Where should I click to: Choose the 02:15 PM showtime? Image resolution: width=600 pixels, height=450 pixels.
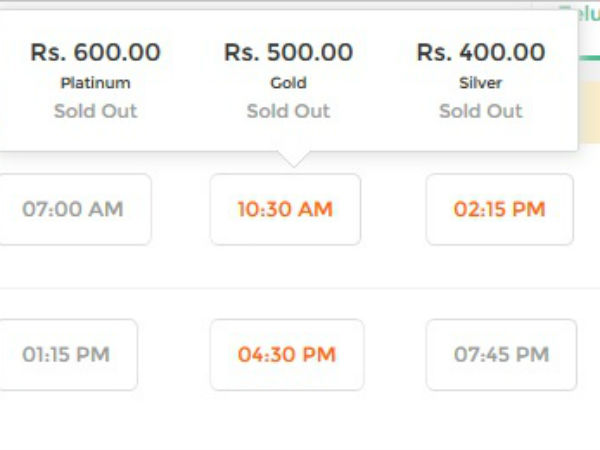(x=499, y=210)
